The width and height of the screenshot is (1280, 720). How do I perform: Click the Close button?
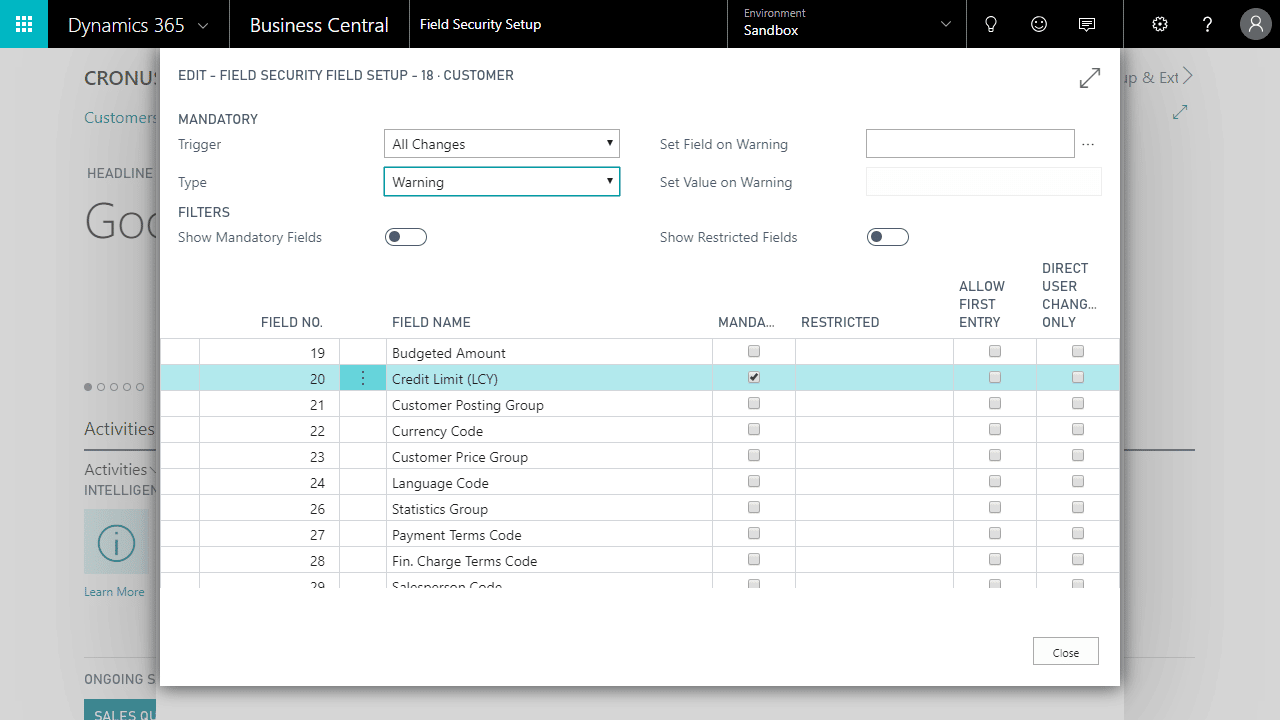click(1066, 652)
